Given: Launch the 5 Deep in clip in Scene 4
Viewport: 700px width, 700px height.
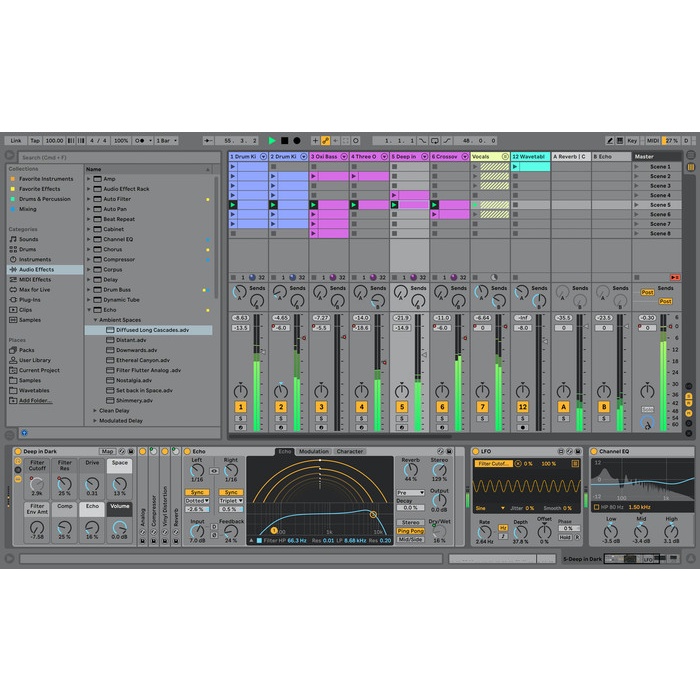Looking at the screenshot, I should (394, 195).
